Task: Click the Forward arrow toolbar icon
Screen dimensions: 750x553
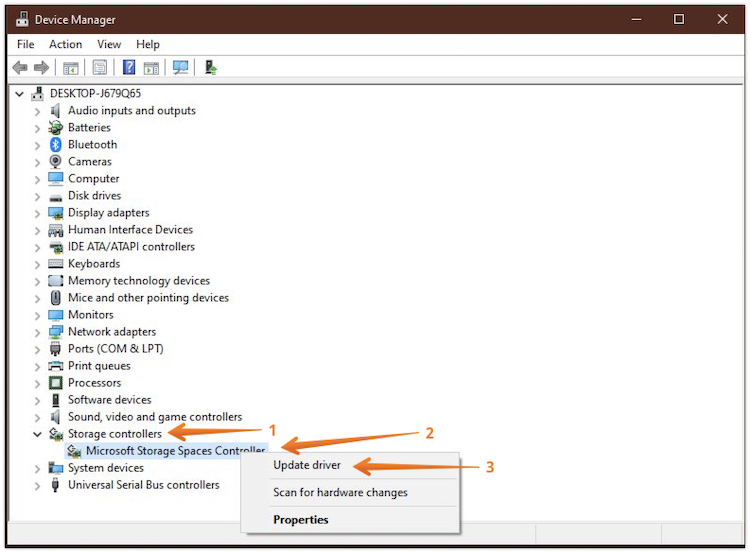Action: 42,68
